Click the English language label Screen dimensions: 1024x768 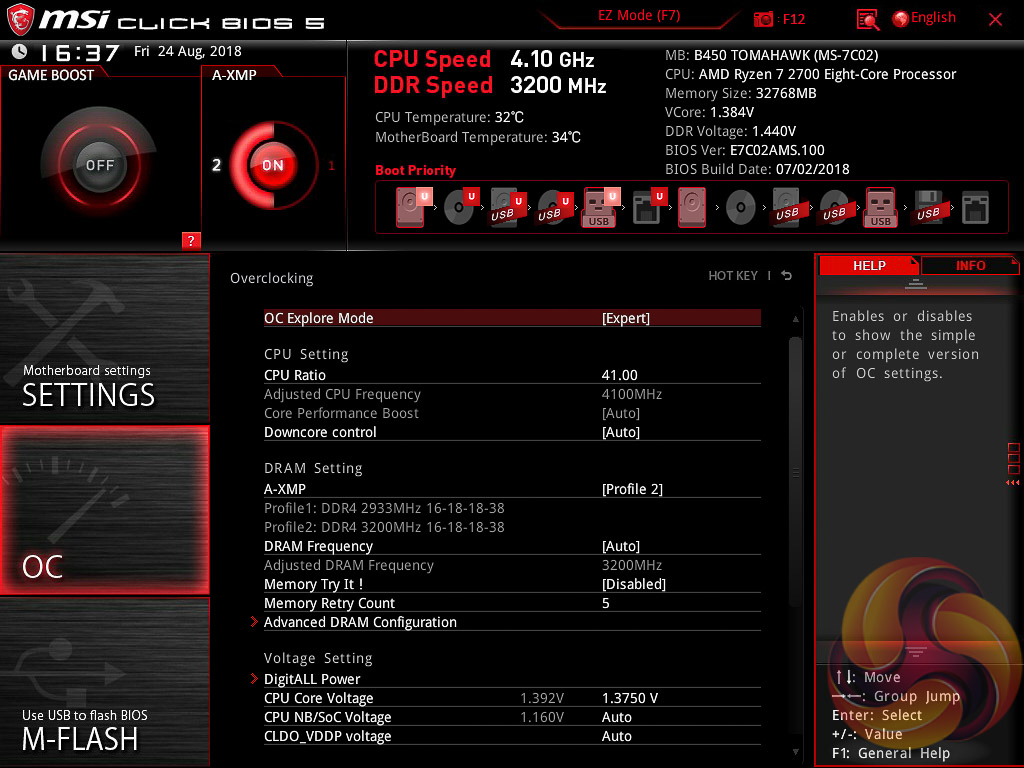point(933,18)
